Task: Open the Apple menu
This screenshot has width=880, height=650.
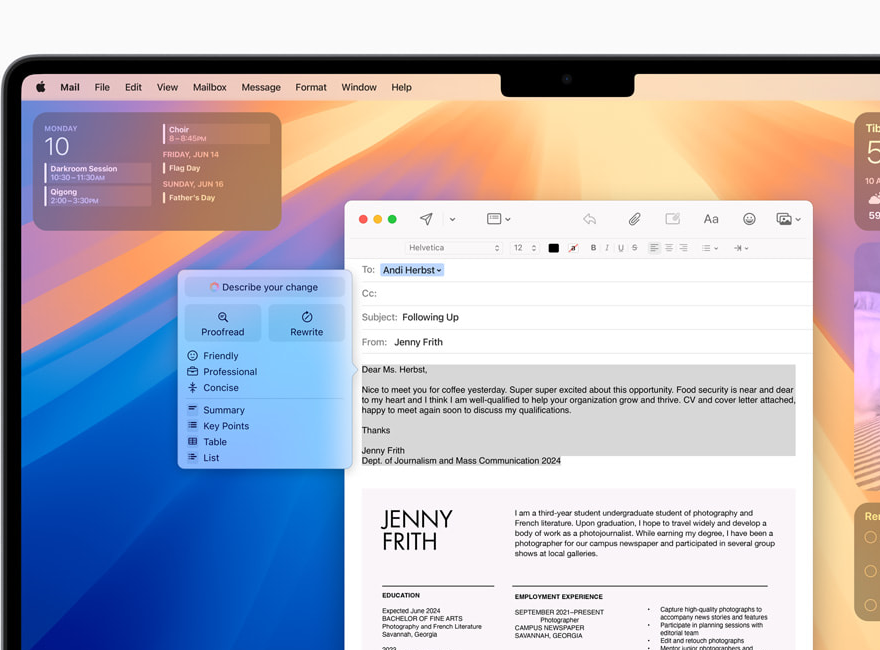Action: click(x=41, y=87)
